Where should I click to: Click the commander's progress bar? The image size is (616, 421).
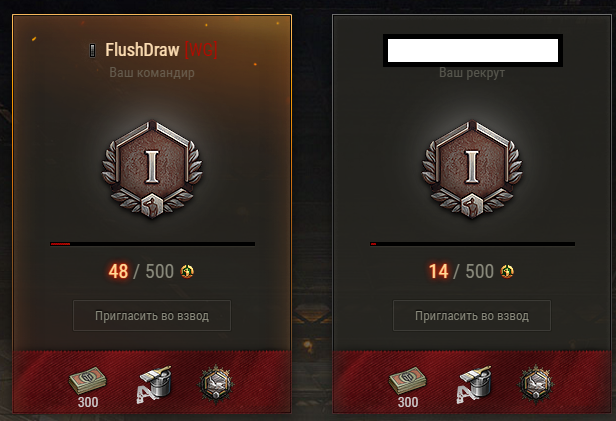[x=152, y=244]
